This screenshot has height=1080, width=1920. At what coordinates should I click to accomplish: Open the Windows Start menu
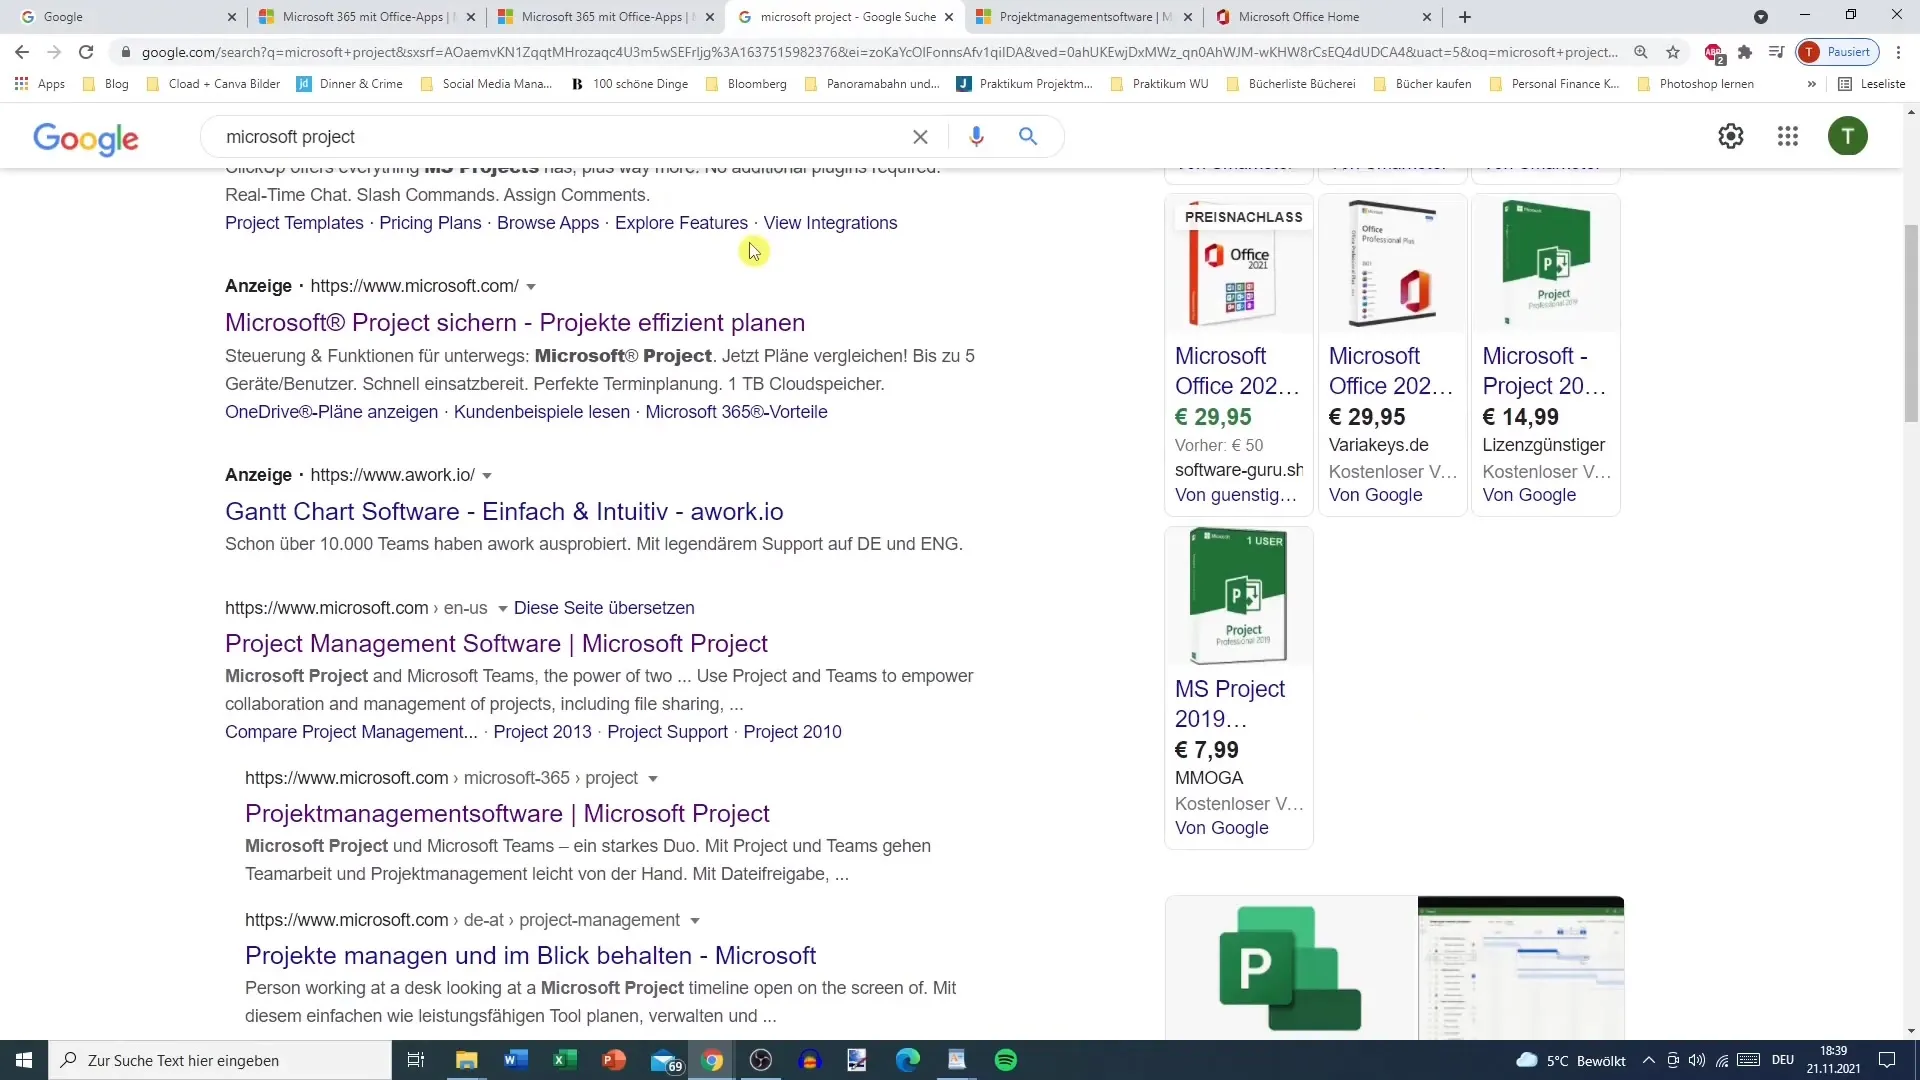point(24,1060)
